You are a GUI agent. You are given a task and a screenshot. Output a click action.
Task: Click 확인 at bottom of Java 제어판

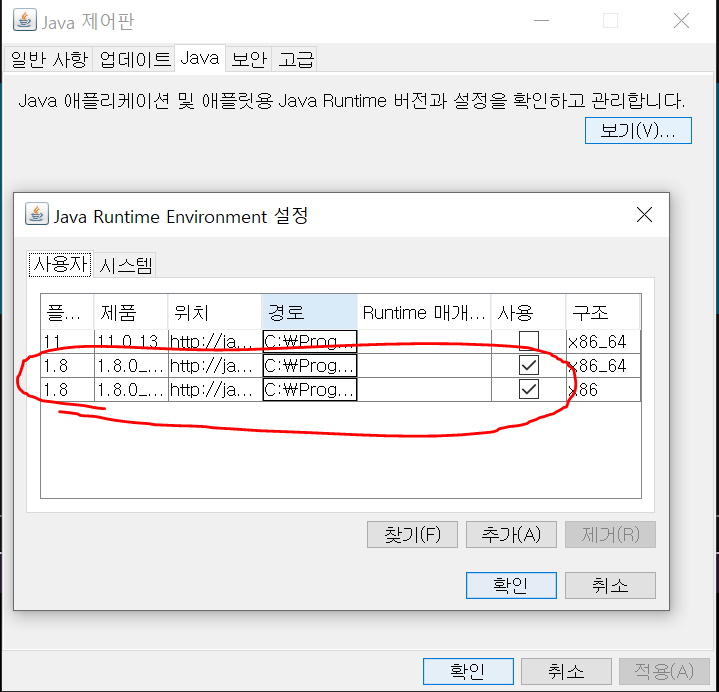pos(468,671)
